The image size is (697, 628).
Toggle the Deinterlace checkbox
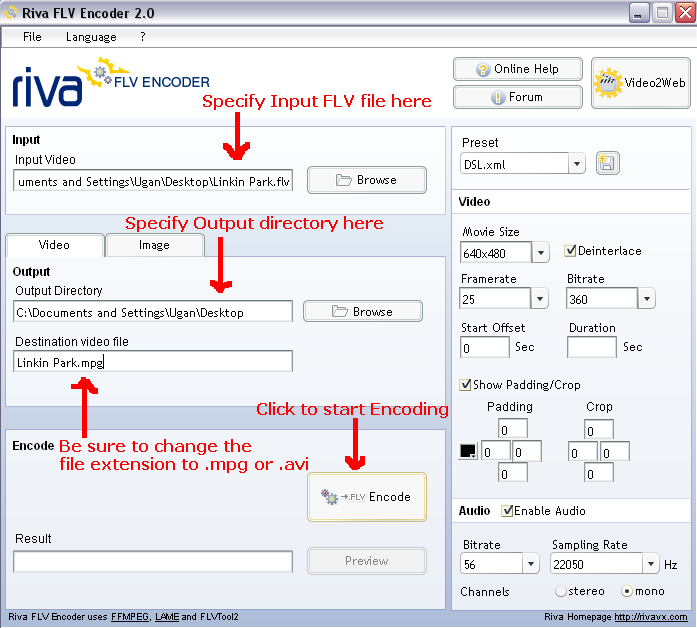pos(570,250)
